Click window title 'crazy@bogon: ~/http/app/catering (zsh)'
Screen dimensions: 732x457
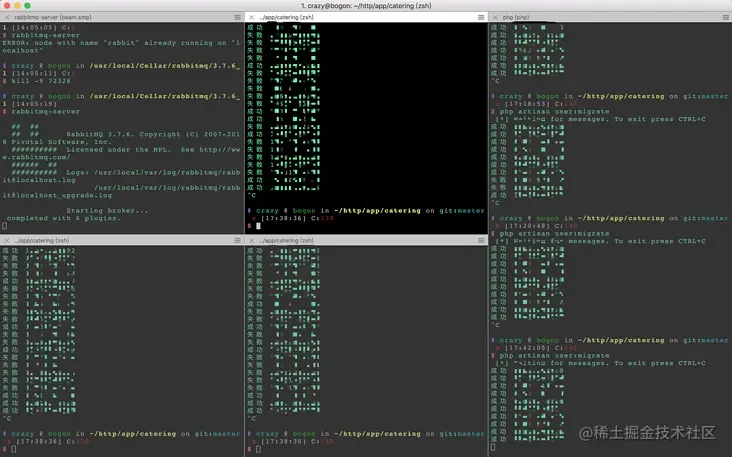366,6
